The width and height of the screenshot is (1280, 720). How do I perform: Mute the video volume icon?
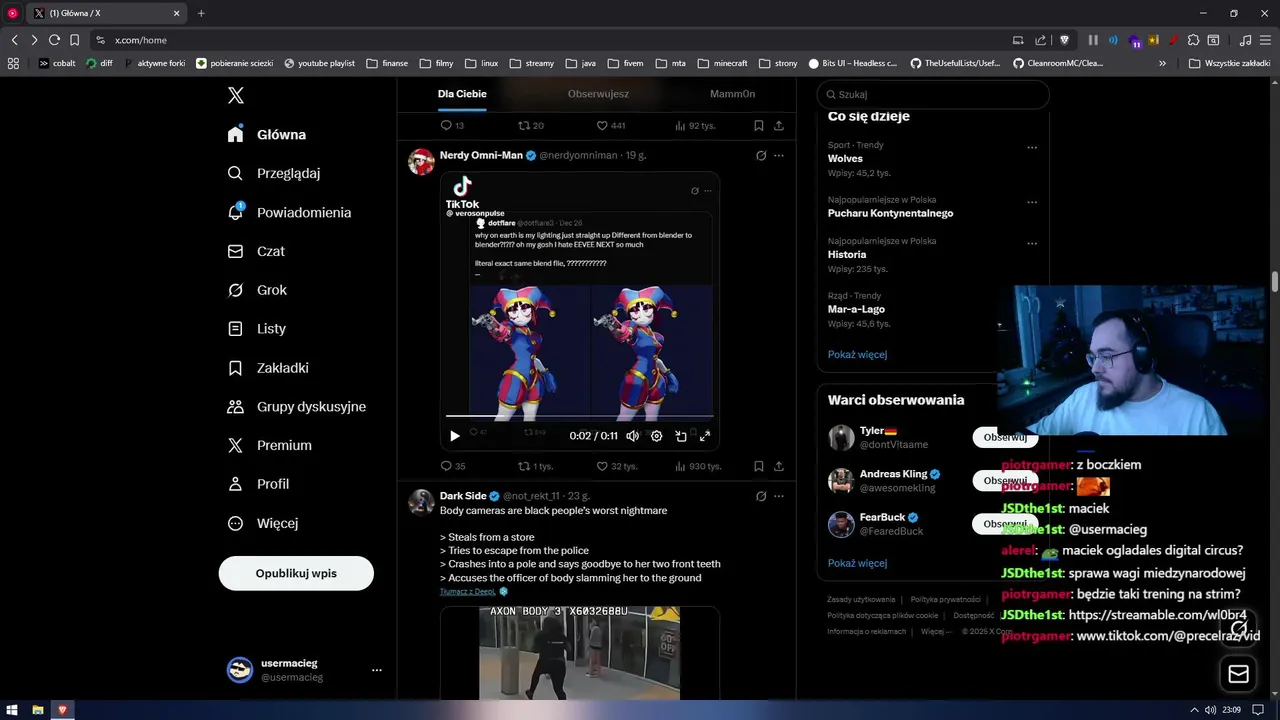(632, 436)
